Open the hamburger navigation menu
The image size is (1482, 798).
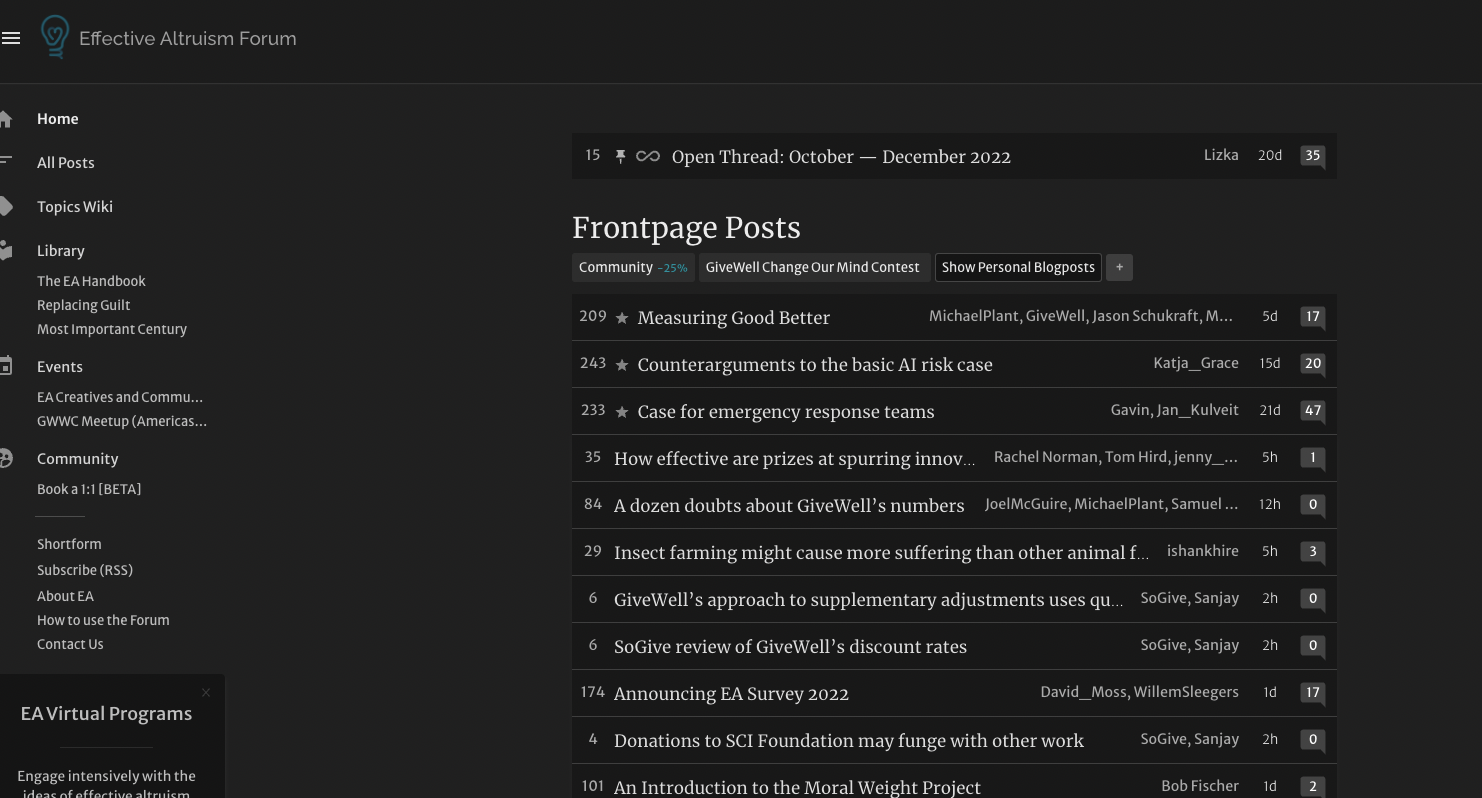coord(11,38)
